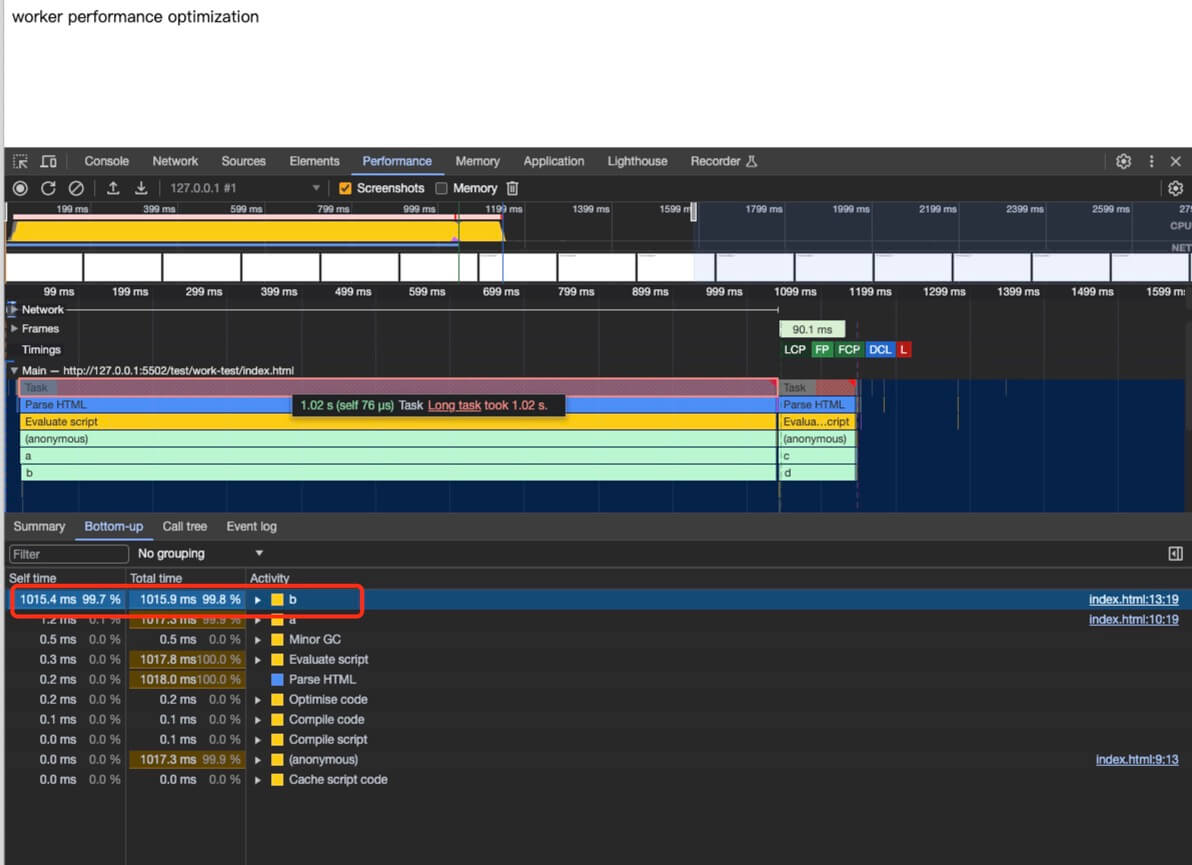Expand the Frames track
The width and height of the screenshot is (1192, 865).
click(x=14, y=329)
